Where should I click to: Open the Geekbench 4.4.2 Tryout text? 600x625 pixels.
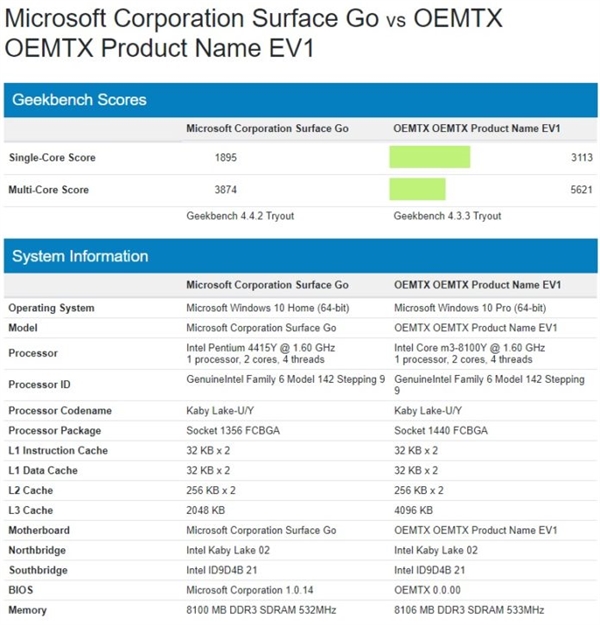point(240,216)
